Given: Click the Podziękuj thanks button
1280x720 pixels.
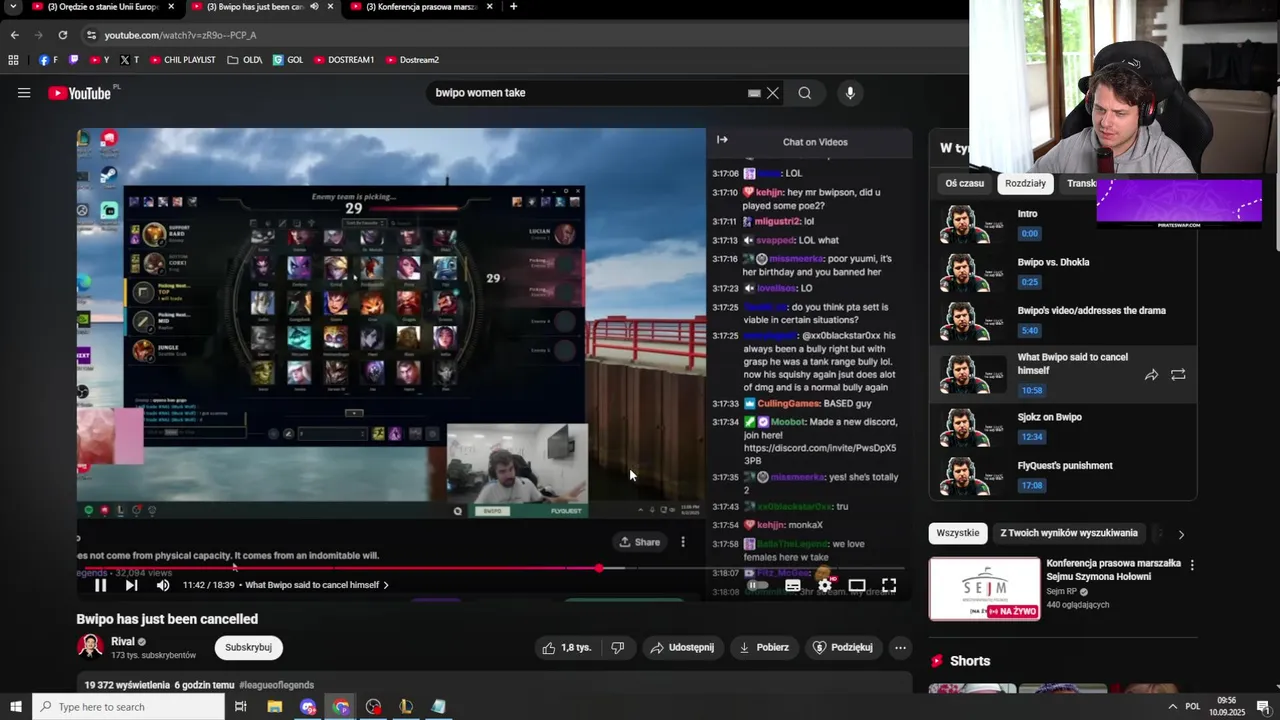Looking at the screenshot, I should coord(845,647).
